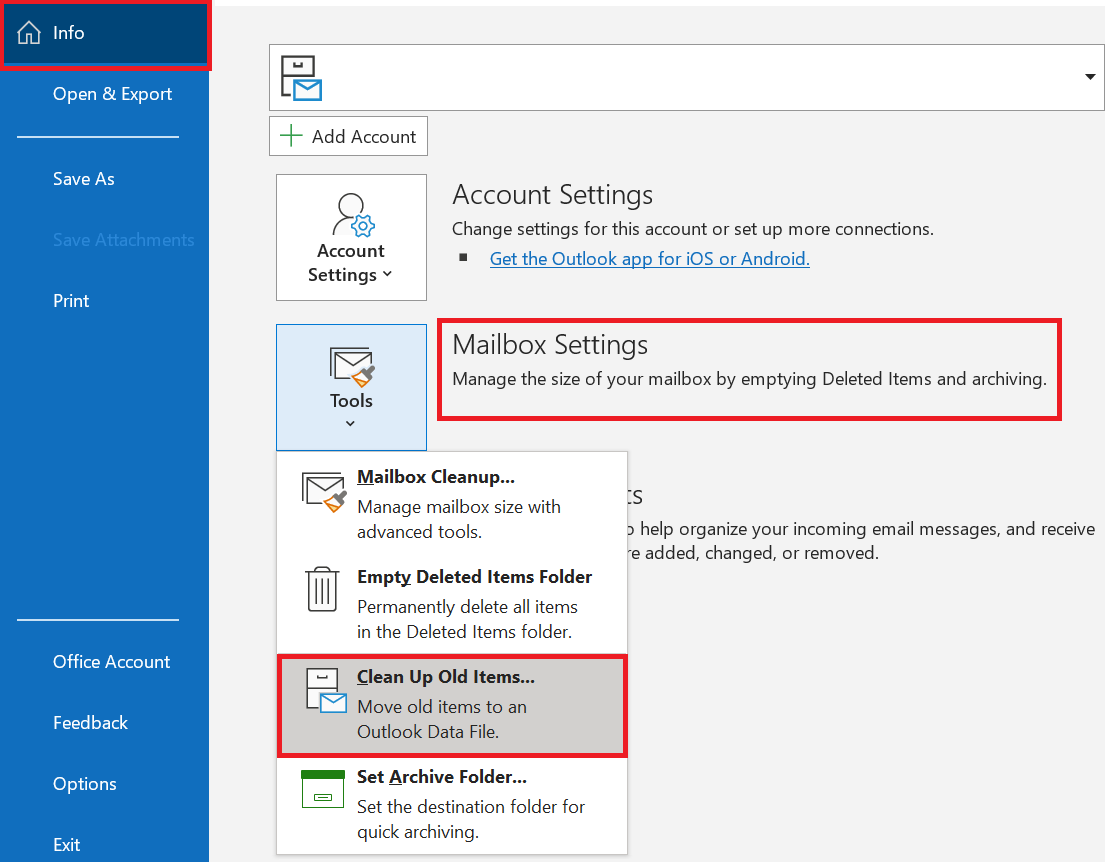The width and height of the screenshot is (1105, 862).
Task: Click 'Change settings for this account' description
Action: 693,229
